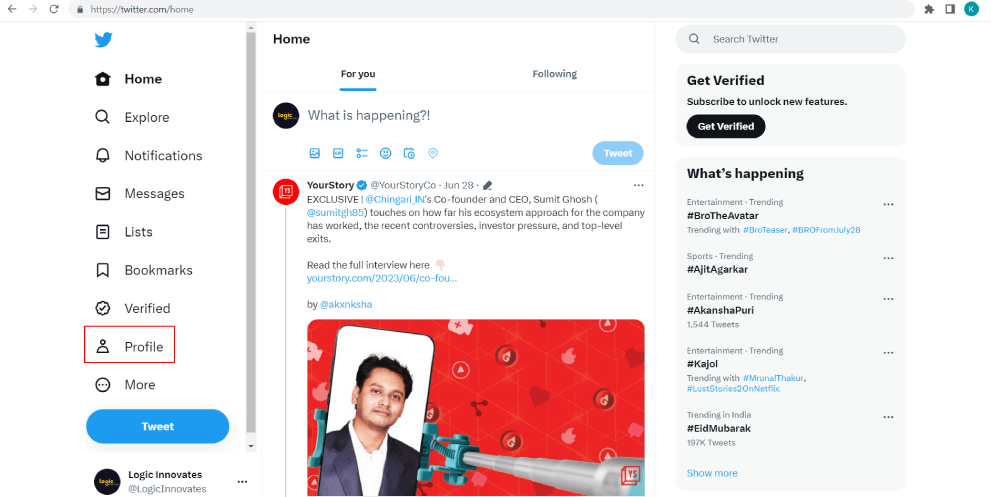Click the Get Verified button

click(x=726, y=126)
